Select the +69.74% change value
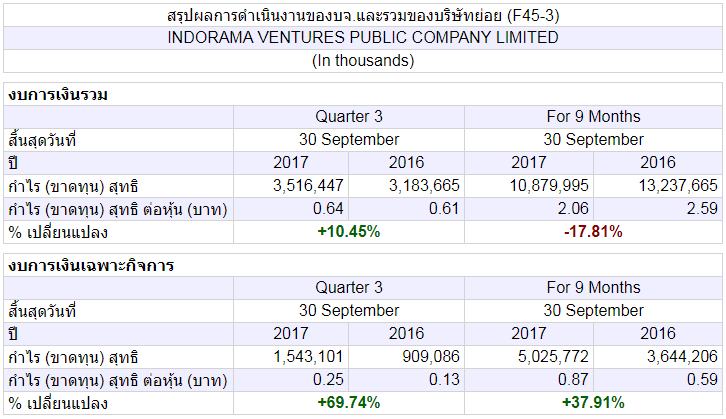The height and width of the screenshot is (419, 726). tap(349, 402)
